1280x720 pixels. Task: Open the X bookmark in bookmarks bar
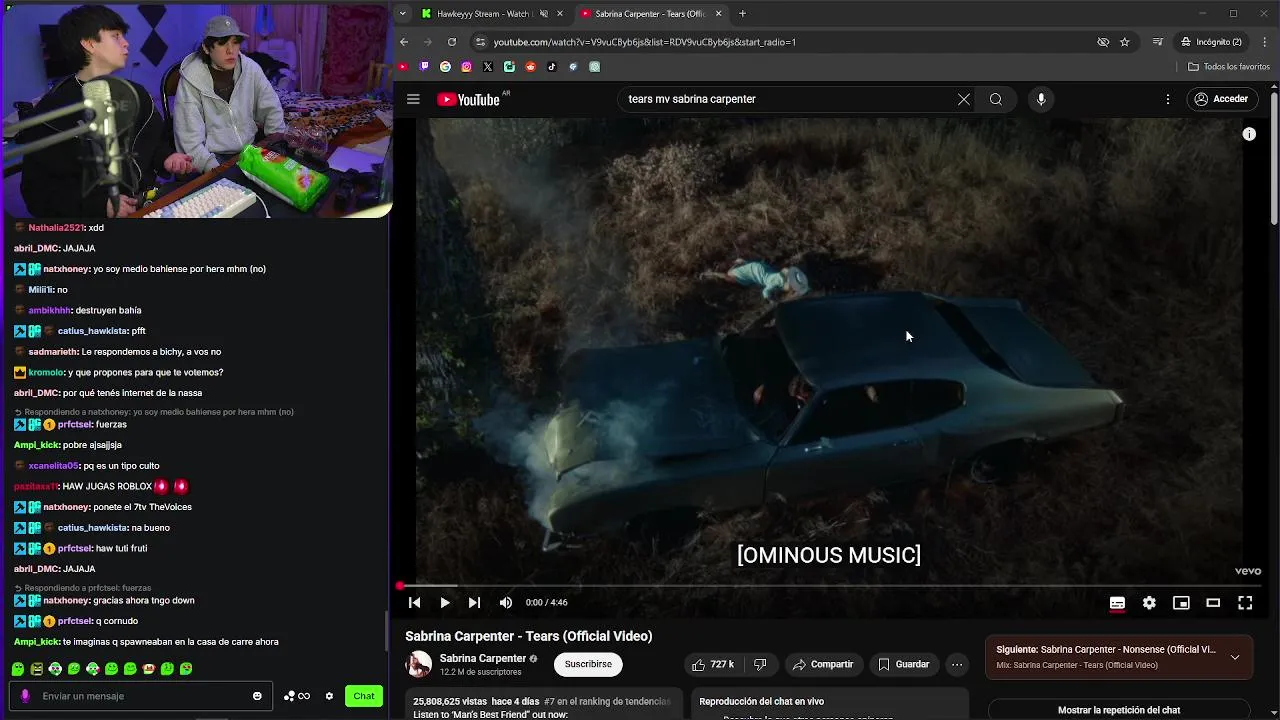[x=488, y=67]
